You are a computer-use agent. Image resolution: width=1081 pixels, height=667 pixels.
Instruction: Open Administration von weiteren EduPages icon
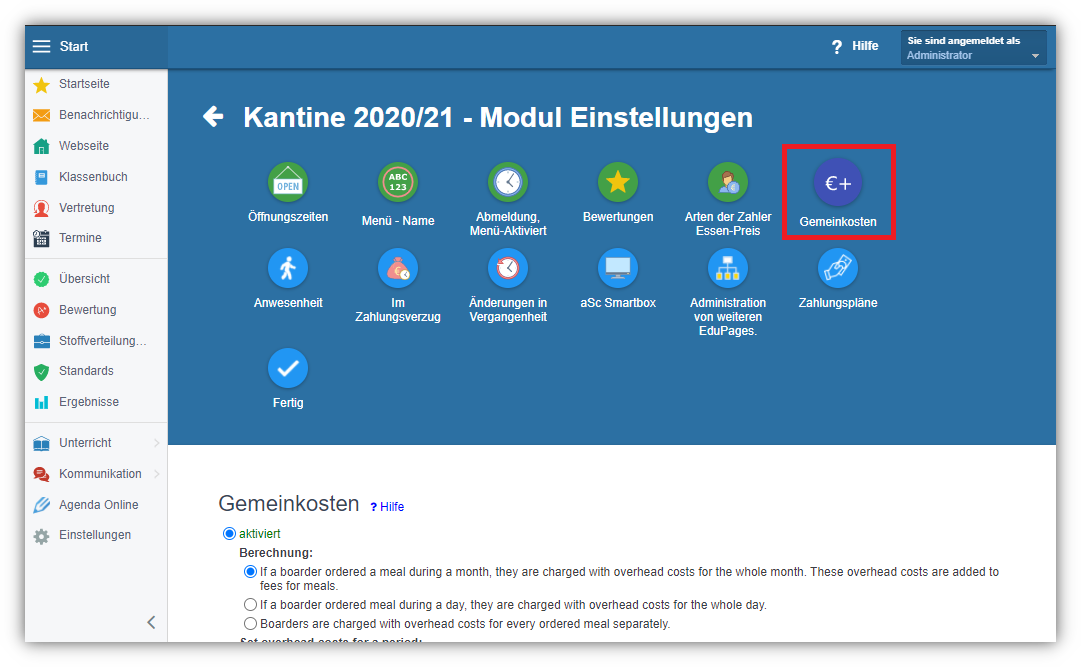[x=728, y=268]
